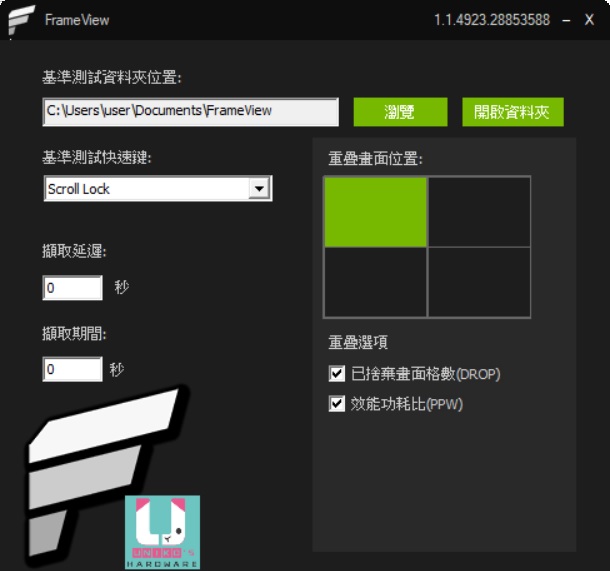Viewport: 610px width, 571px height.
Task: Select top-left overlay position quadrant
Action: click(x=375, y=212)
